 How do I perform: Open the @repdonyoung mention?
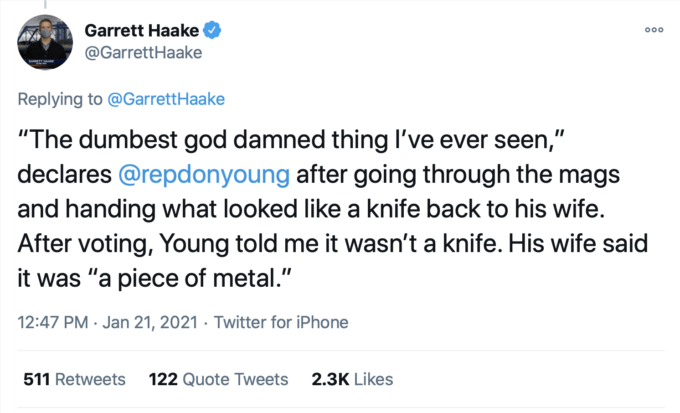(x=205, y=174)
